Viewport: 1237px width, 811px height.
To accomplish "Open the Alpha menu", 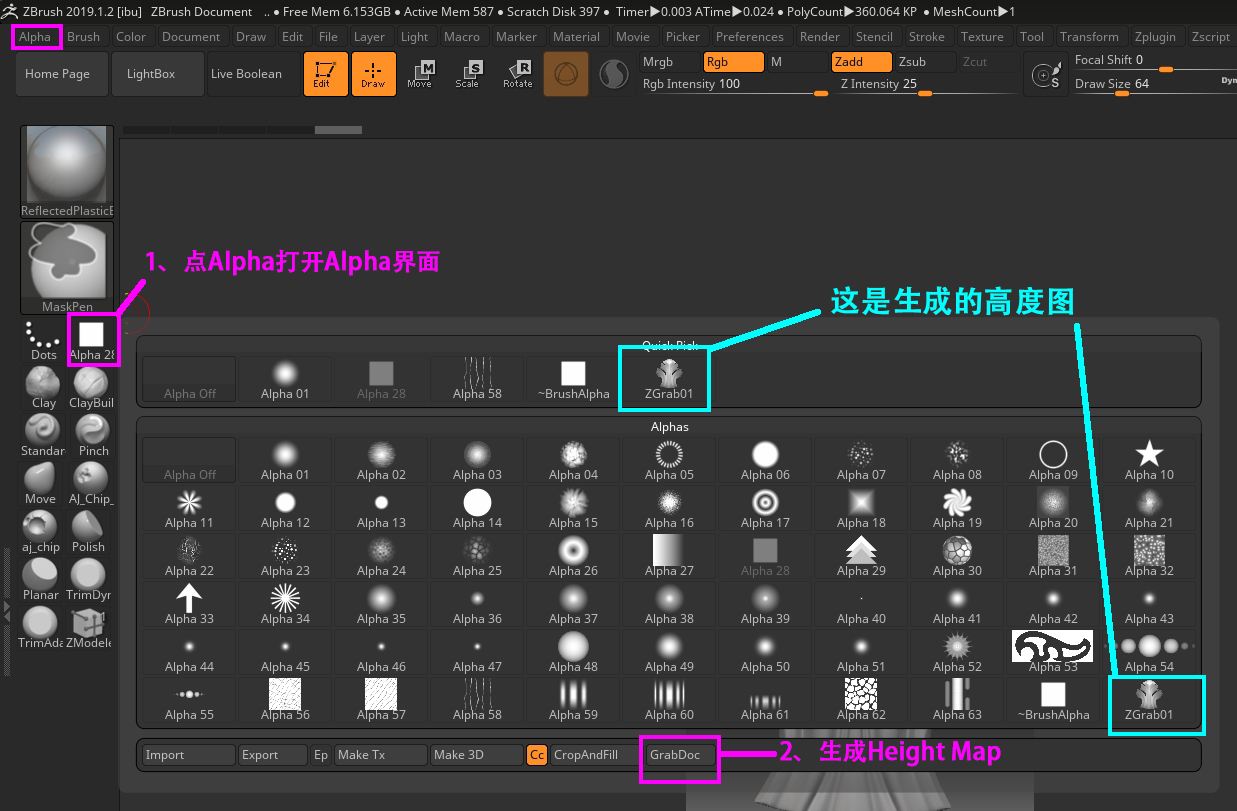I will (x=35, y=37).
